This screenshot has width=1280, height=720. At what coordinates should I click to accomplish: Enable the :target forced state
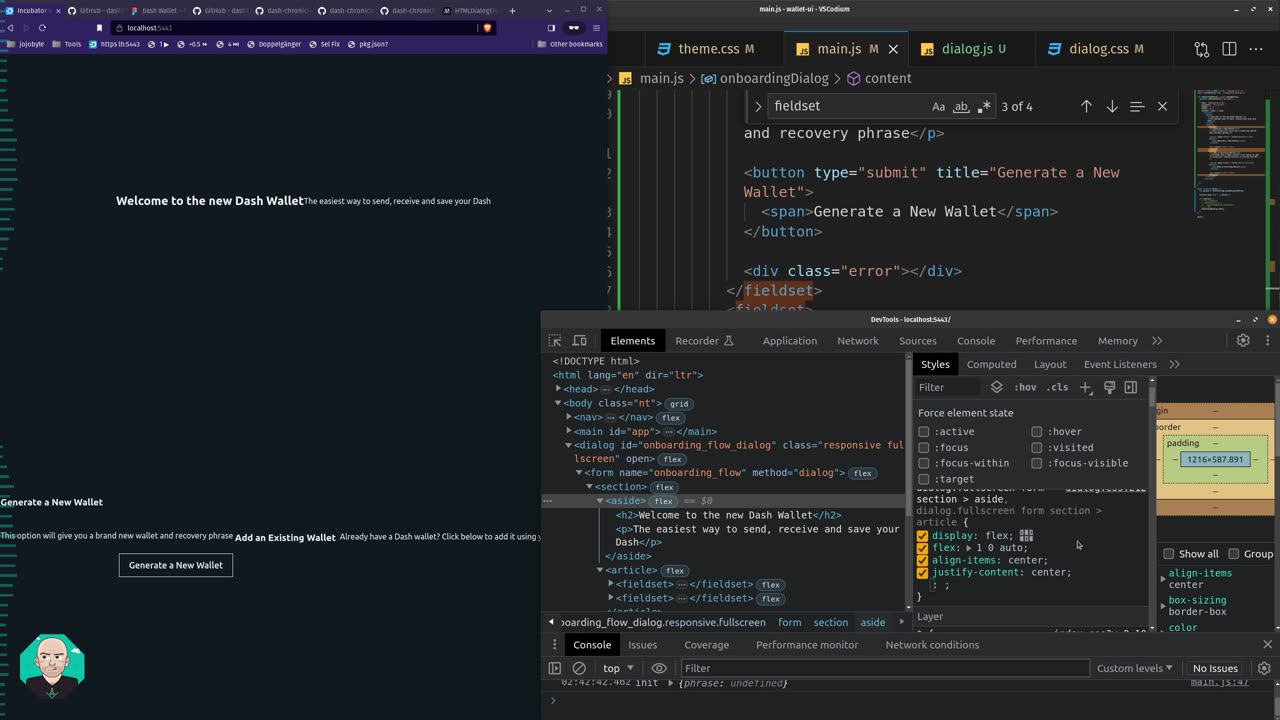[924, 479]
